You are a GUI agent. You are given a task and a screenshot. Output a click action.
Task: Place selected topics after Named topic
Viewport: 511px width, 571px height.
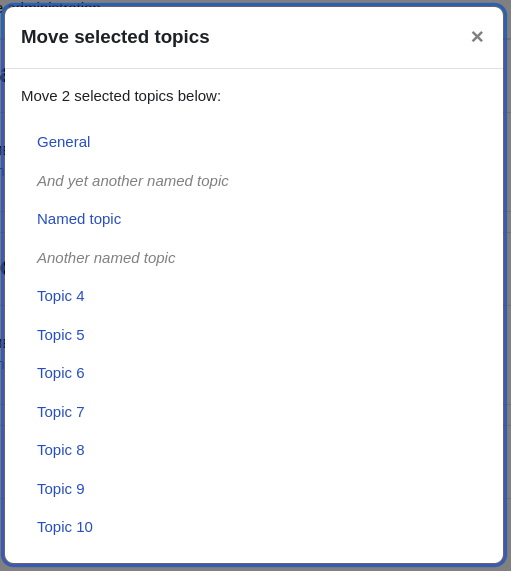point(79,219)
